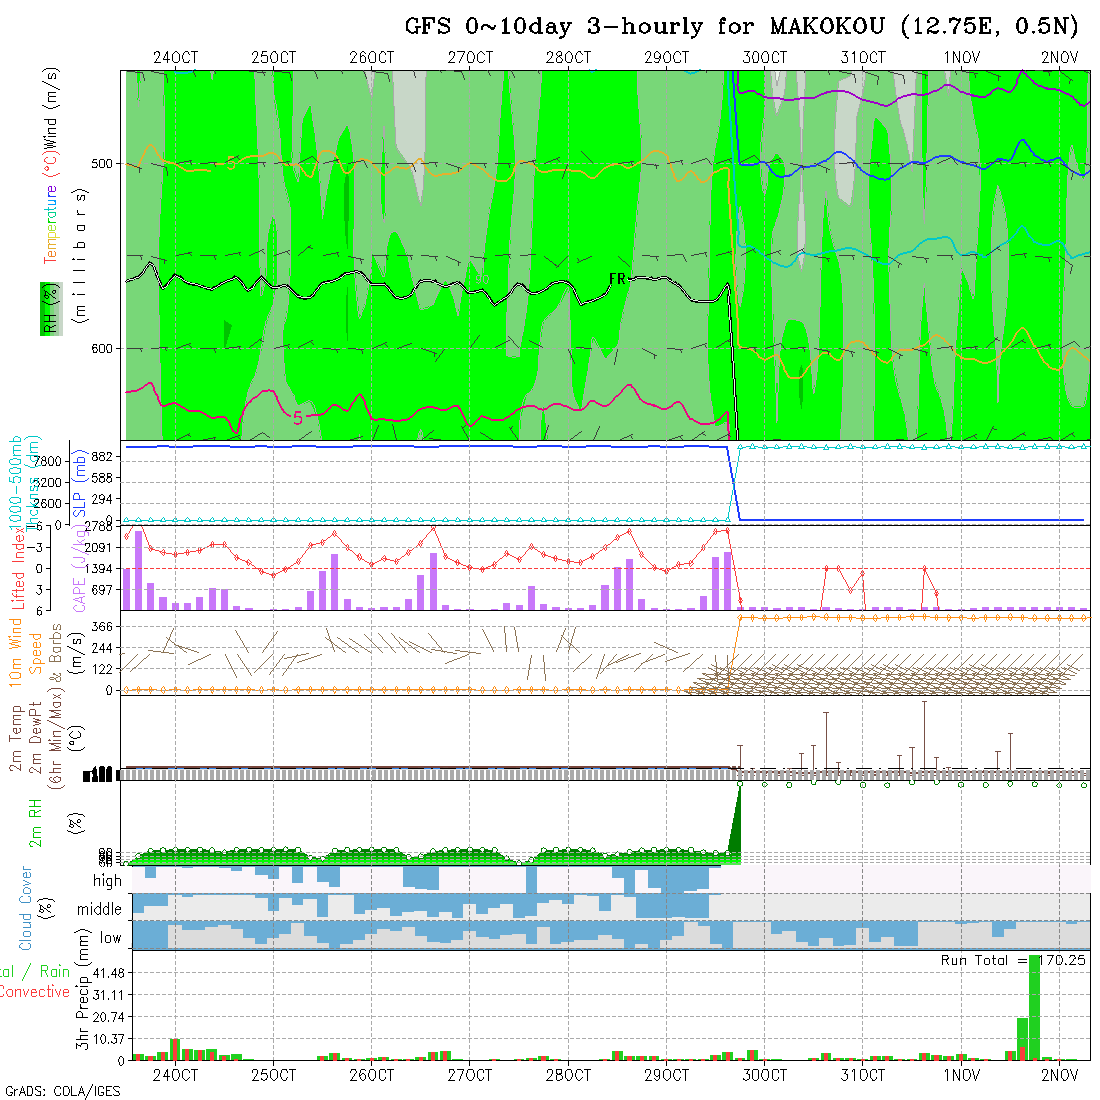Select the middle cloud cover row label
This screenshot has height=1100, width=1100.
pos(100,909)
